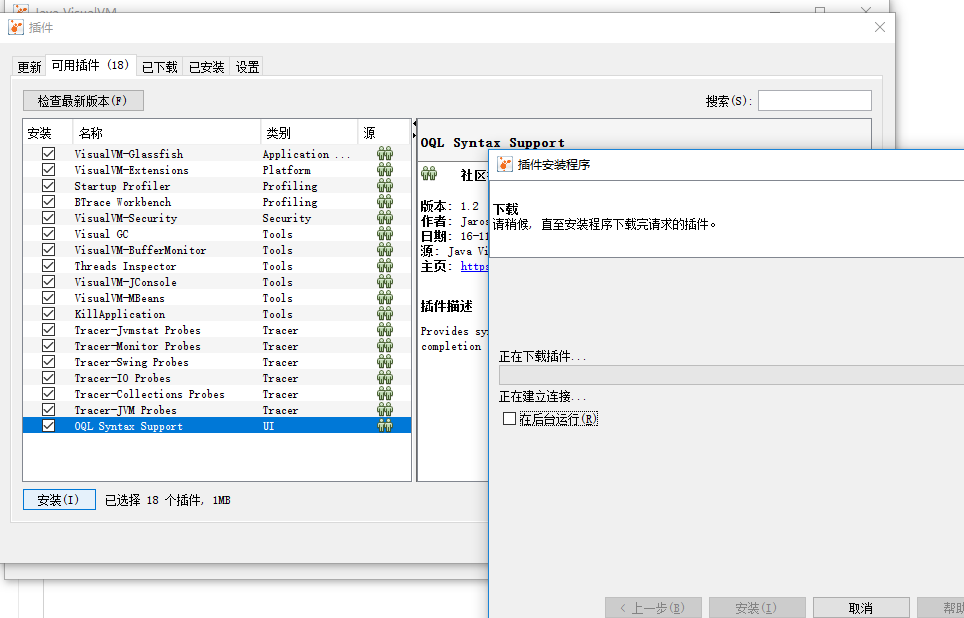964x618 pixels.
Task: Click the download progress bar in the installer
Action: 732,375
